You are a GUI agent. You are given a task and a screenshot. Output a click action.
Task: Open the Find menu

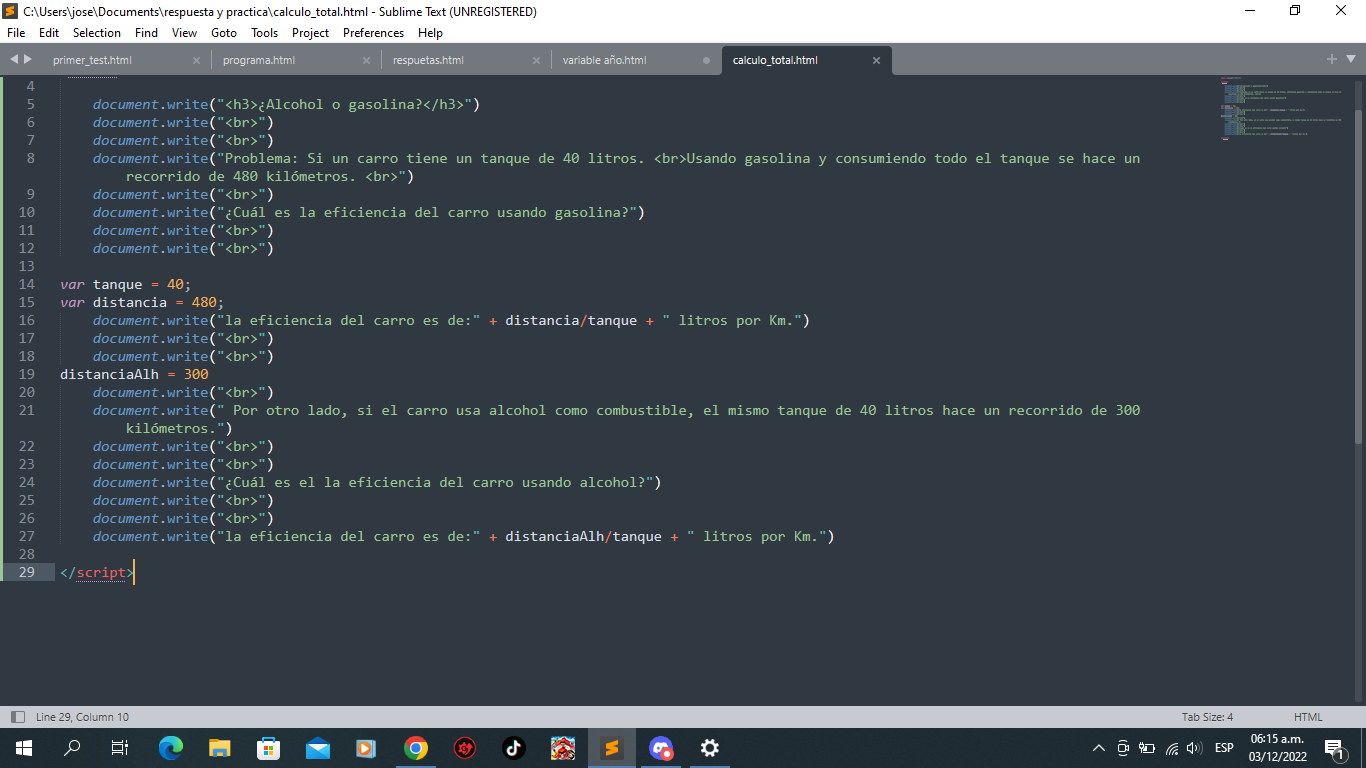coord(146,33)
